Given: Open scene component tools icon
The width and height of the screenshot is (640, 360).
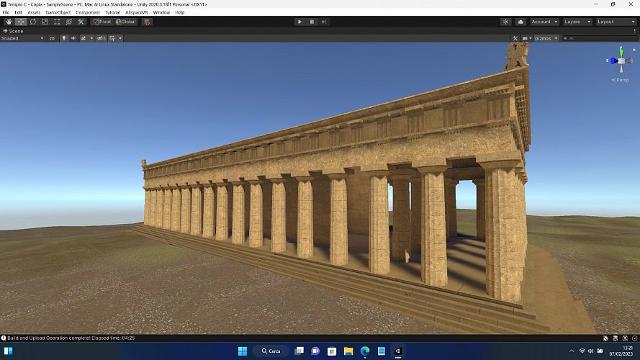Looking at the screenshot, I should 515,38.
